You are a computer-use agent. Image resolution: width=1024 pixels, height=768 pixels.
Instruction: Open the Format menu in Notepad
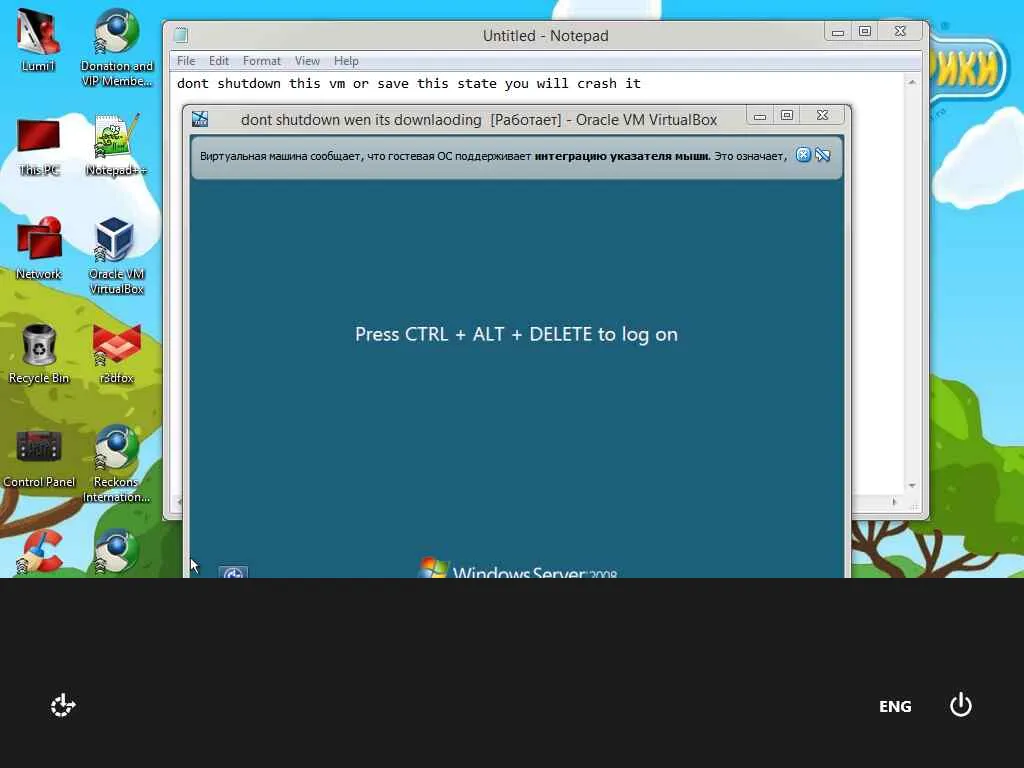click(x=261, y=61)
